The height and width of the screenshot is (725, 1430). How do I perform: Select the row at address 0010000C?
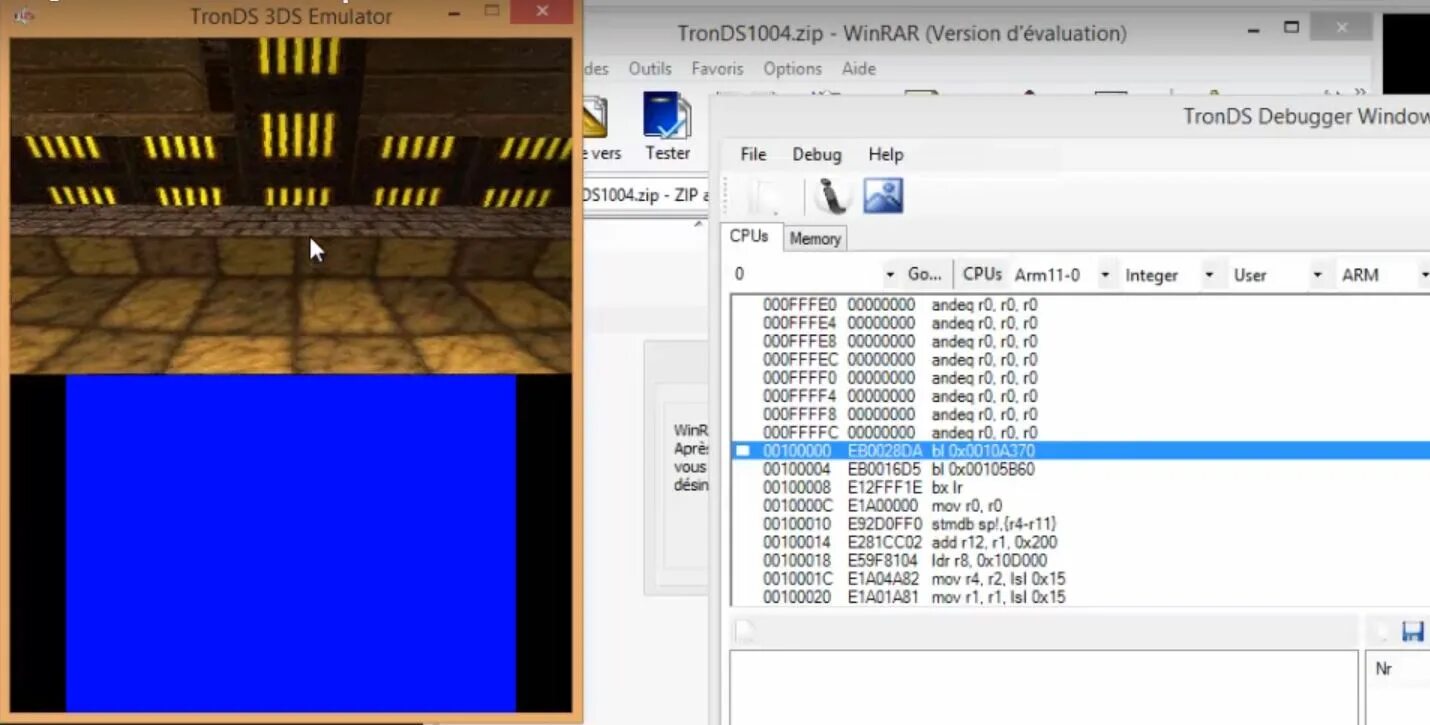pyautogui.click(x=1081, y=506)
